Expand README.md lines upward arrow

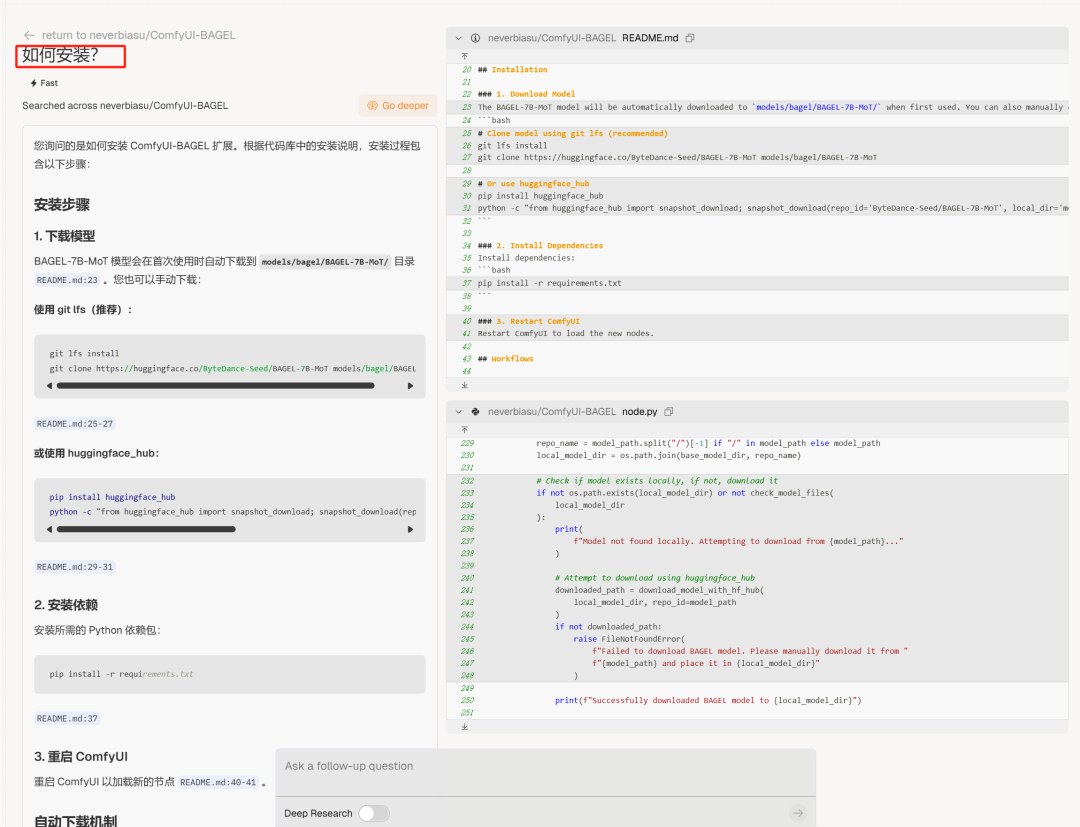tap(464, 56)
